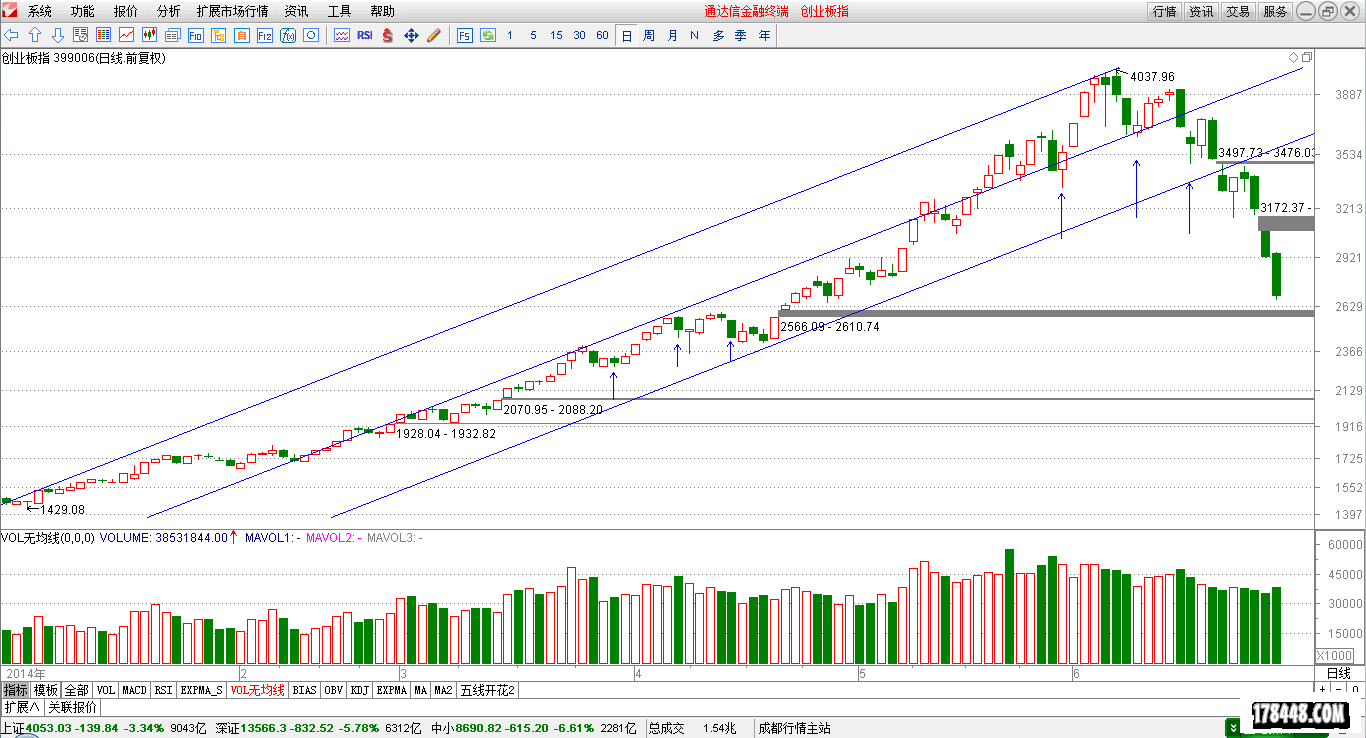Viewport: 1366px width, 738px height.
Task: Click the up arrow toolbar icon
Action: tap(35, 35)
